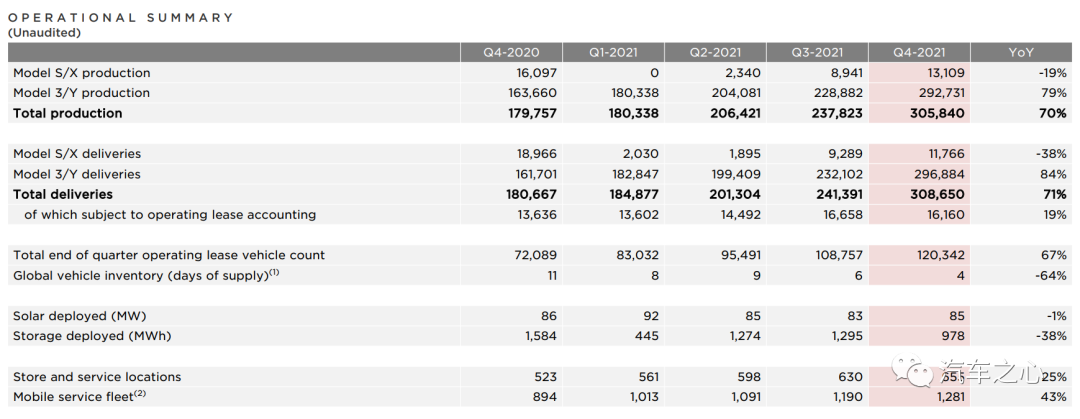Select Total deliveries Q1-2021 value 184,877
Screen dimensions: 1080x419
click(633, 194)
